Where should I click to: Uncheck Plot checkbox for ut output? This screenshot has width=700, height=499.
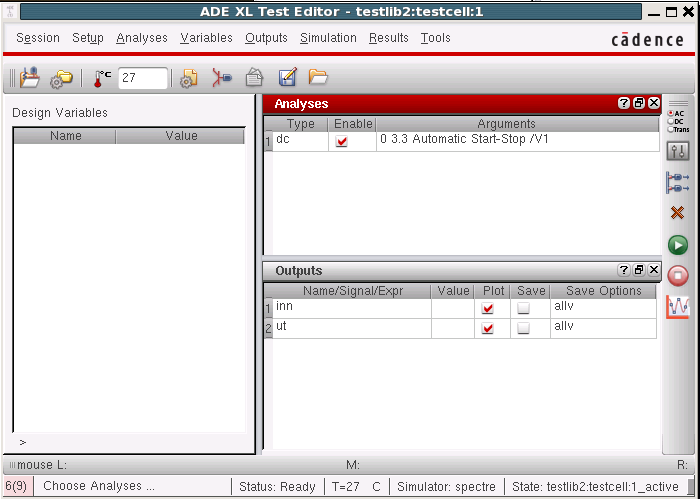tap(488, 328)
